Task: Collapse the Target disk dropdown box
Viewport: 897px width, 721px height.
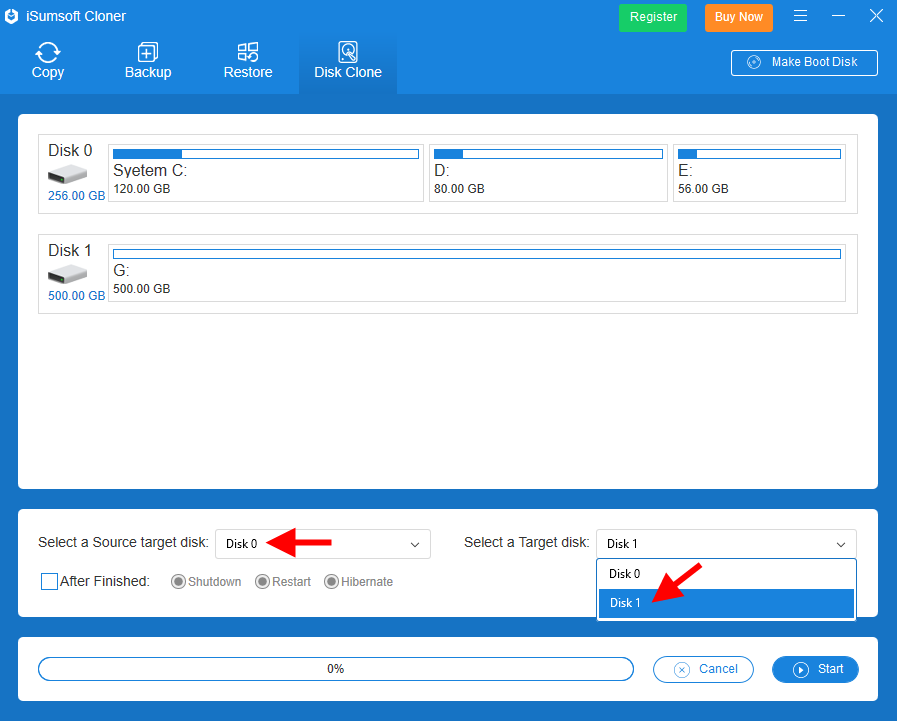Action: (726, 544)
